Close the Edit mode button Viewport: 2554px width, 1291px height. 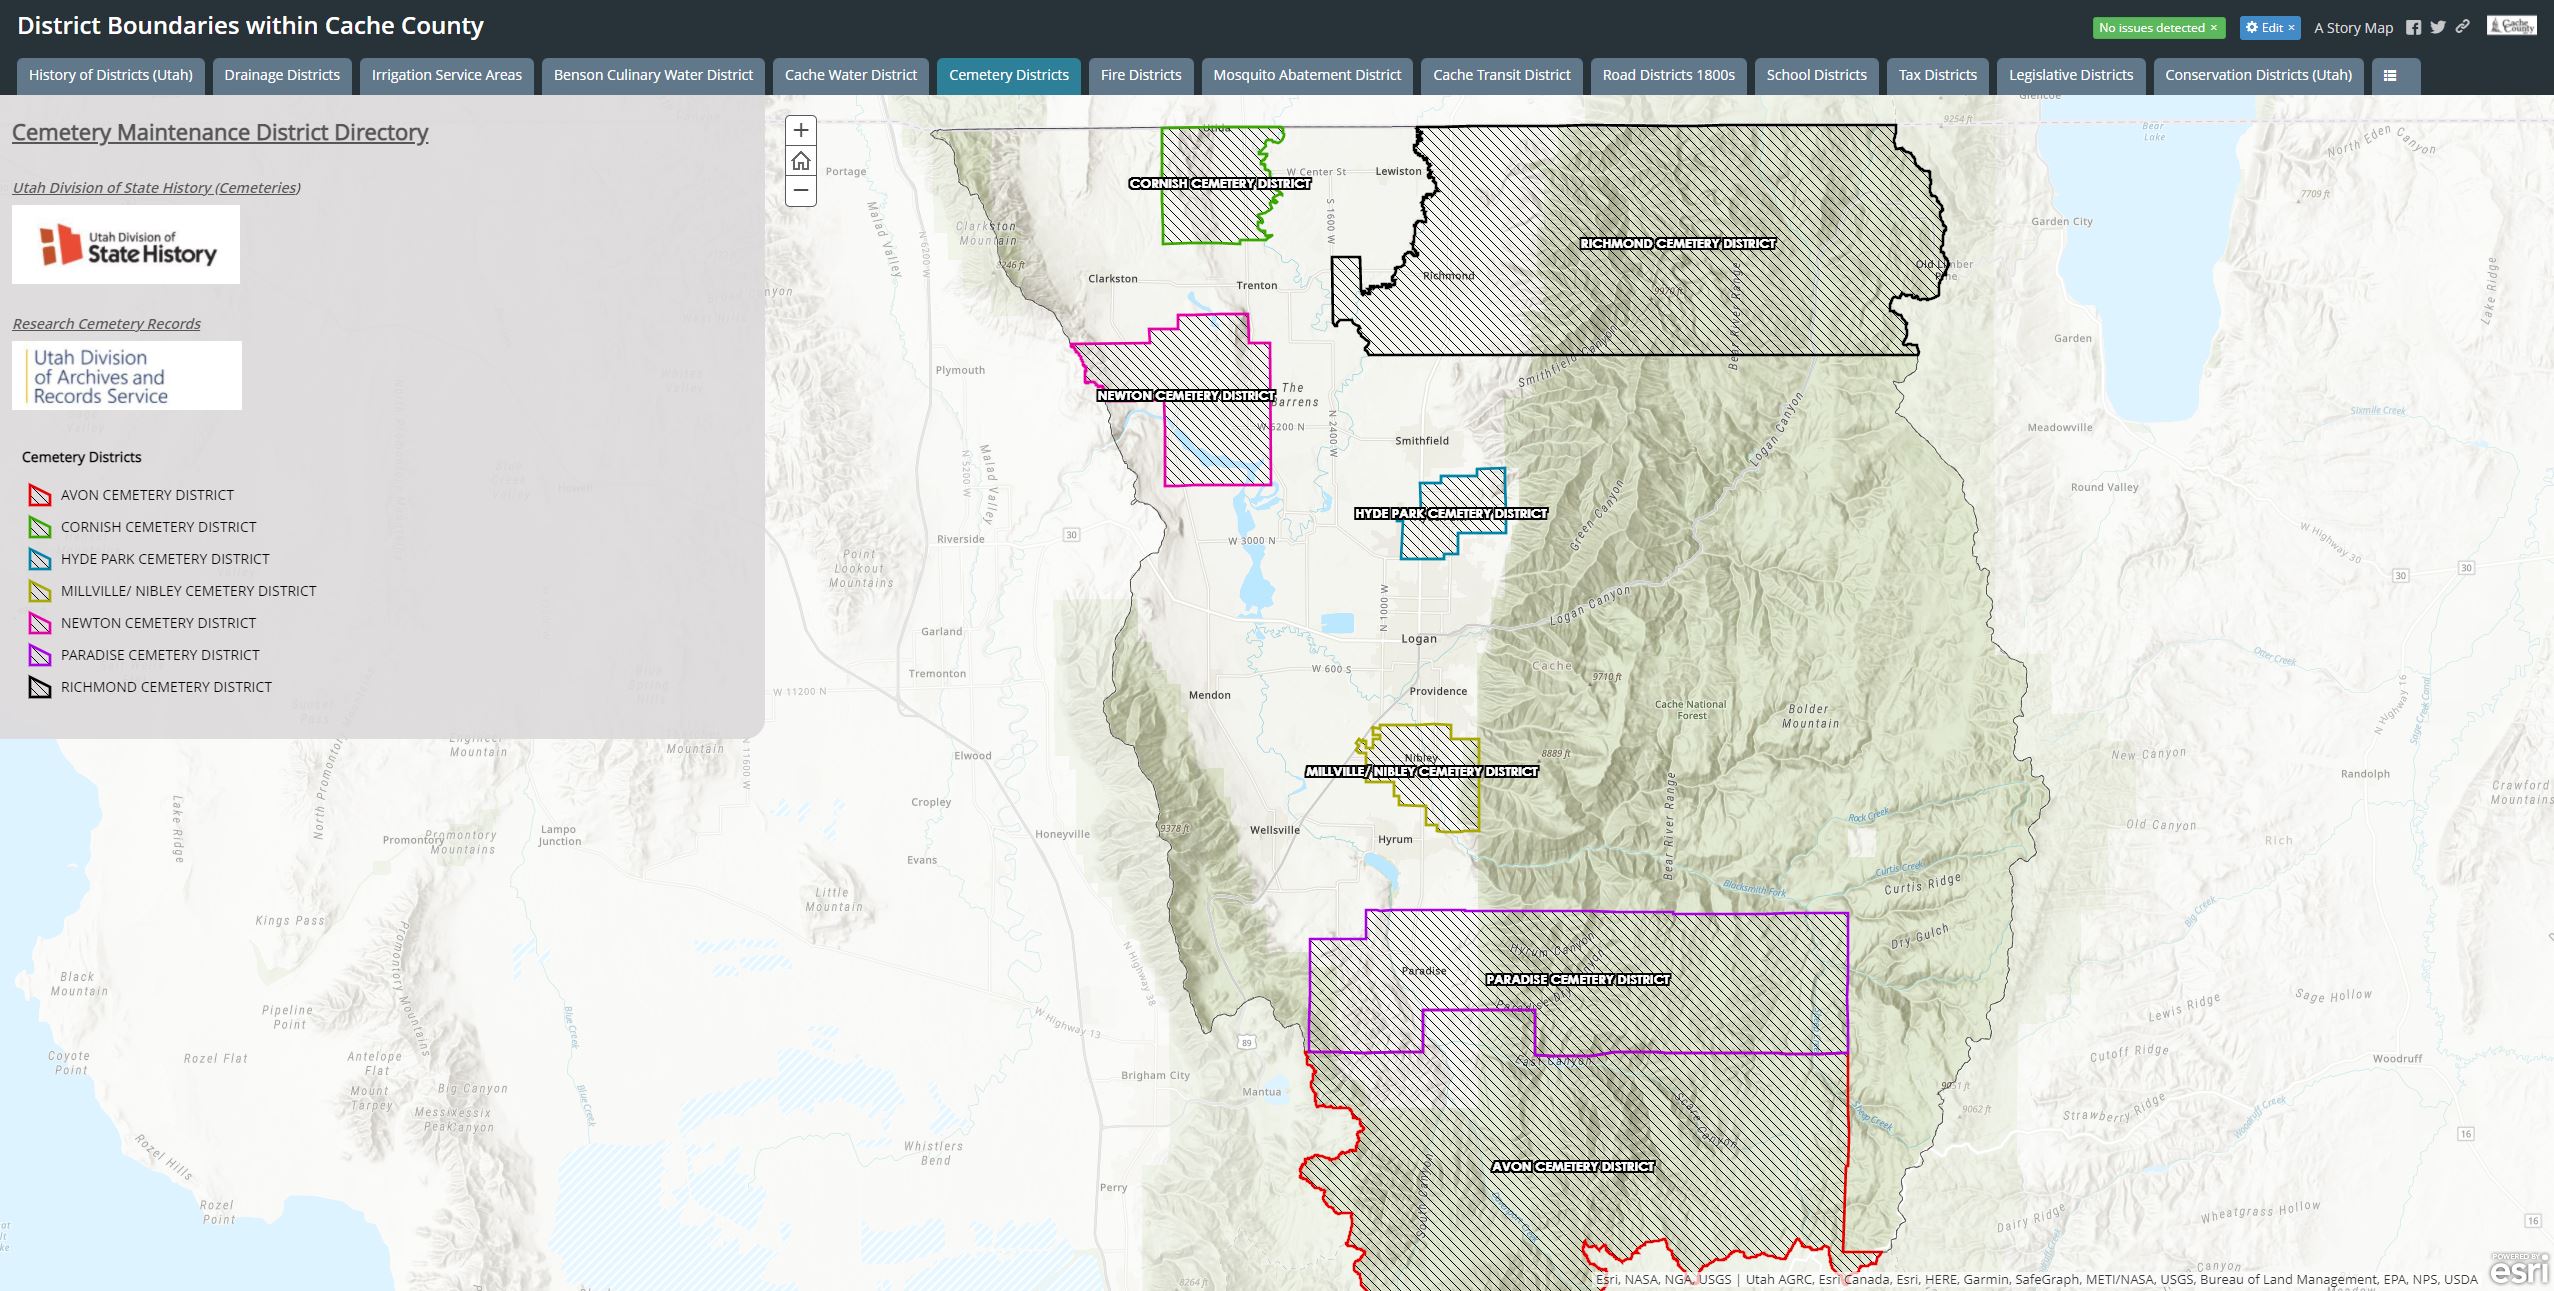point(2291,27)
